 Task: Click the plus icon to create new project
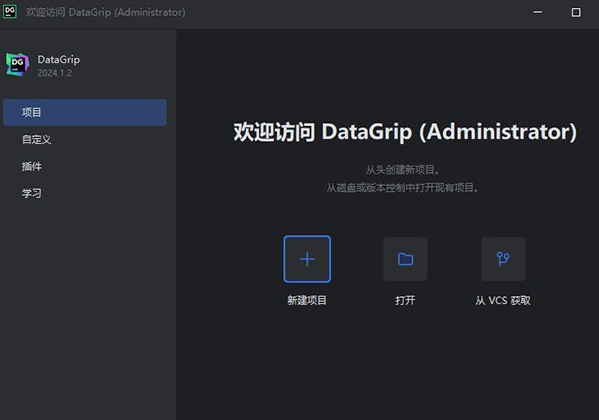tap(307, 259)
